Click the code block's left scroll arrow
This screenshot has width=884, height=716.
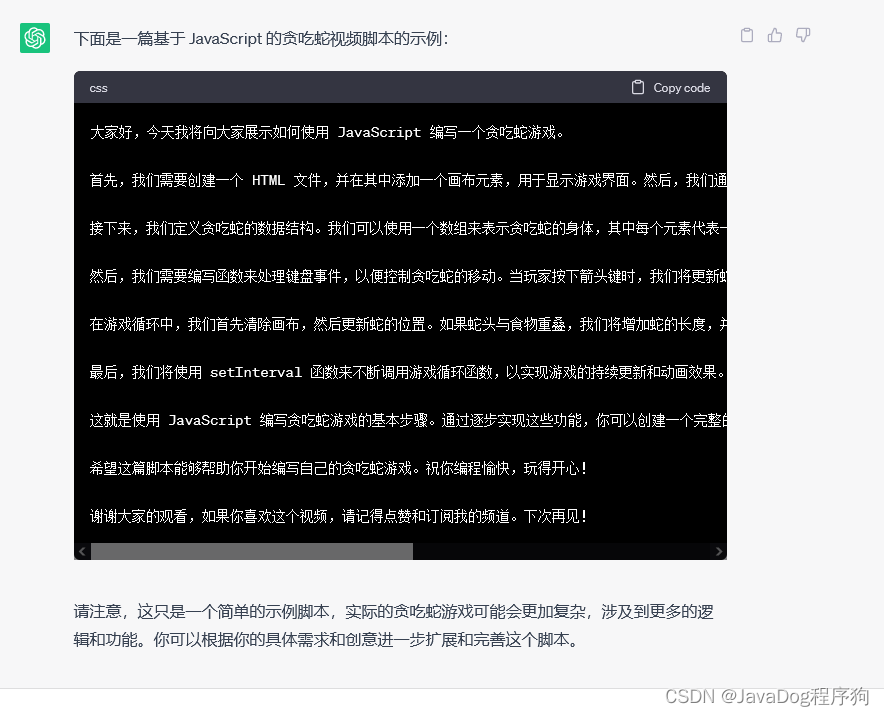[x=82, y=551]
